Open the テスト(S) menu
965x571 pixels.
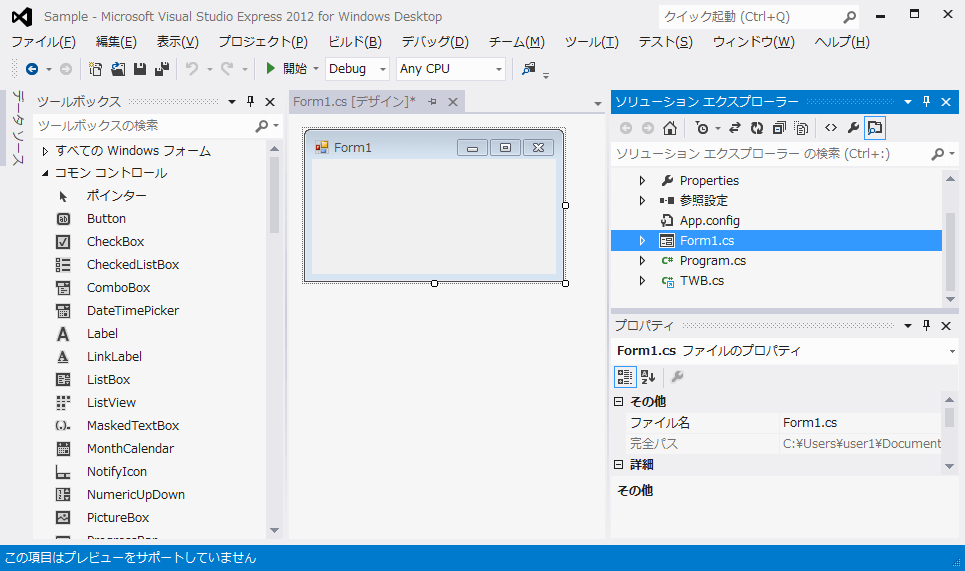665,42
